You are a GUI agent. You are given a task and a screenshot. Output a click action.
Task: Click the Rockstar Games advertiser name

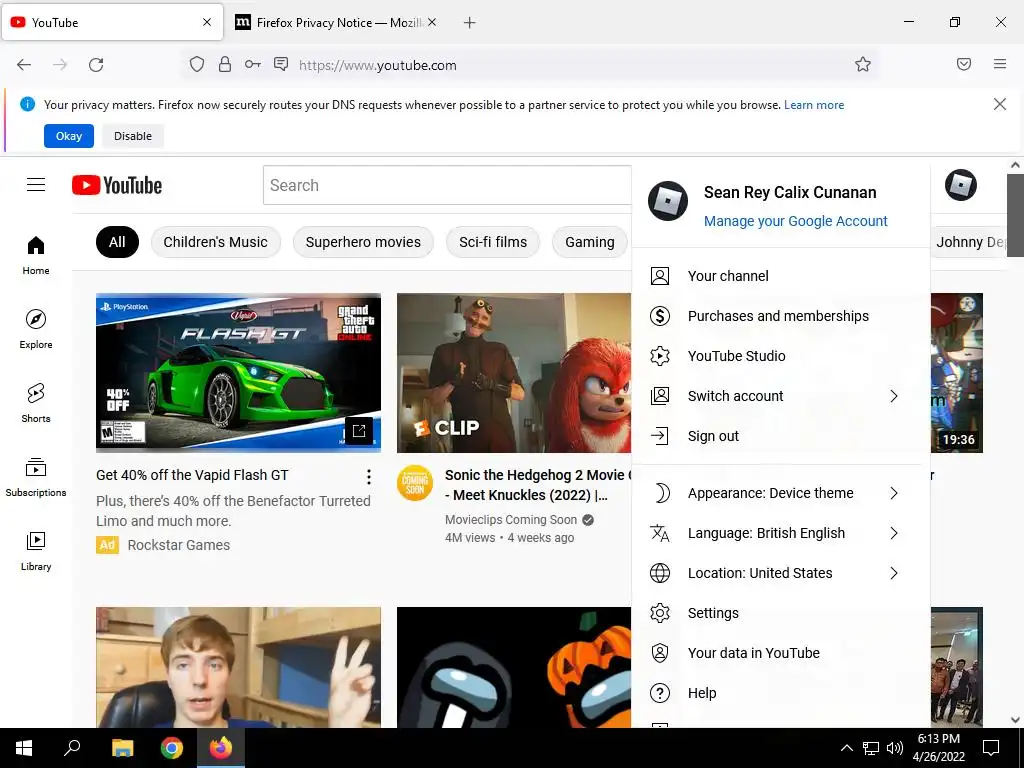click(178, 545)
